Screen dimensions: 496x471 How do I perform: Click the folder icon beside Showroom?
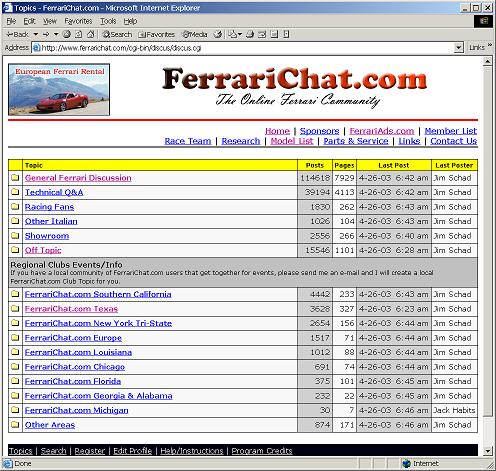tap(15, 236)
